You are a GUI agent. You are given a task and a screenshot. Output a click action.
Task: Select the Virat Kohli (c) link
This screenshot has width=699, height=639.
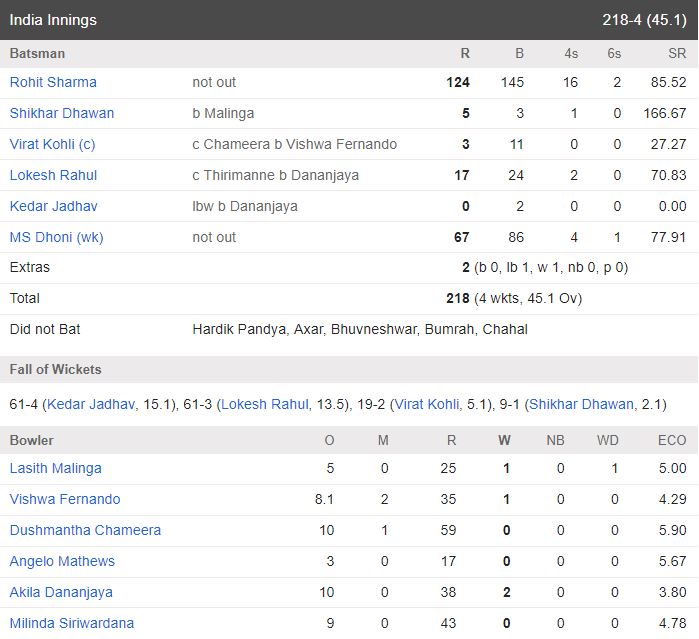click(53, 144)
